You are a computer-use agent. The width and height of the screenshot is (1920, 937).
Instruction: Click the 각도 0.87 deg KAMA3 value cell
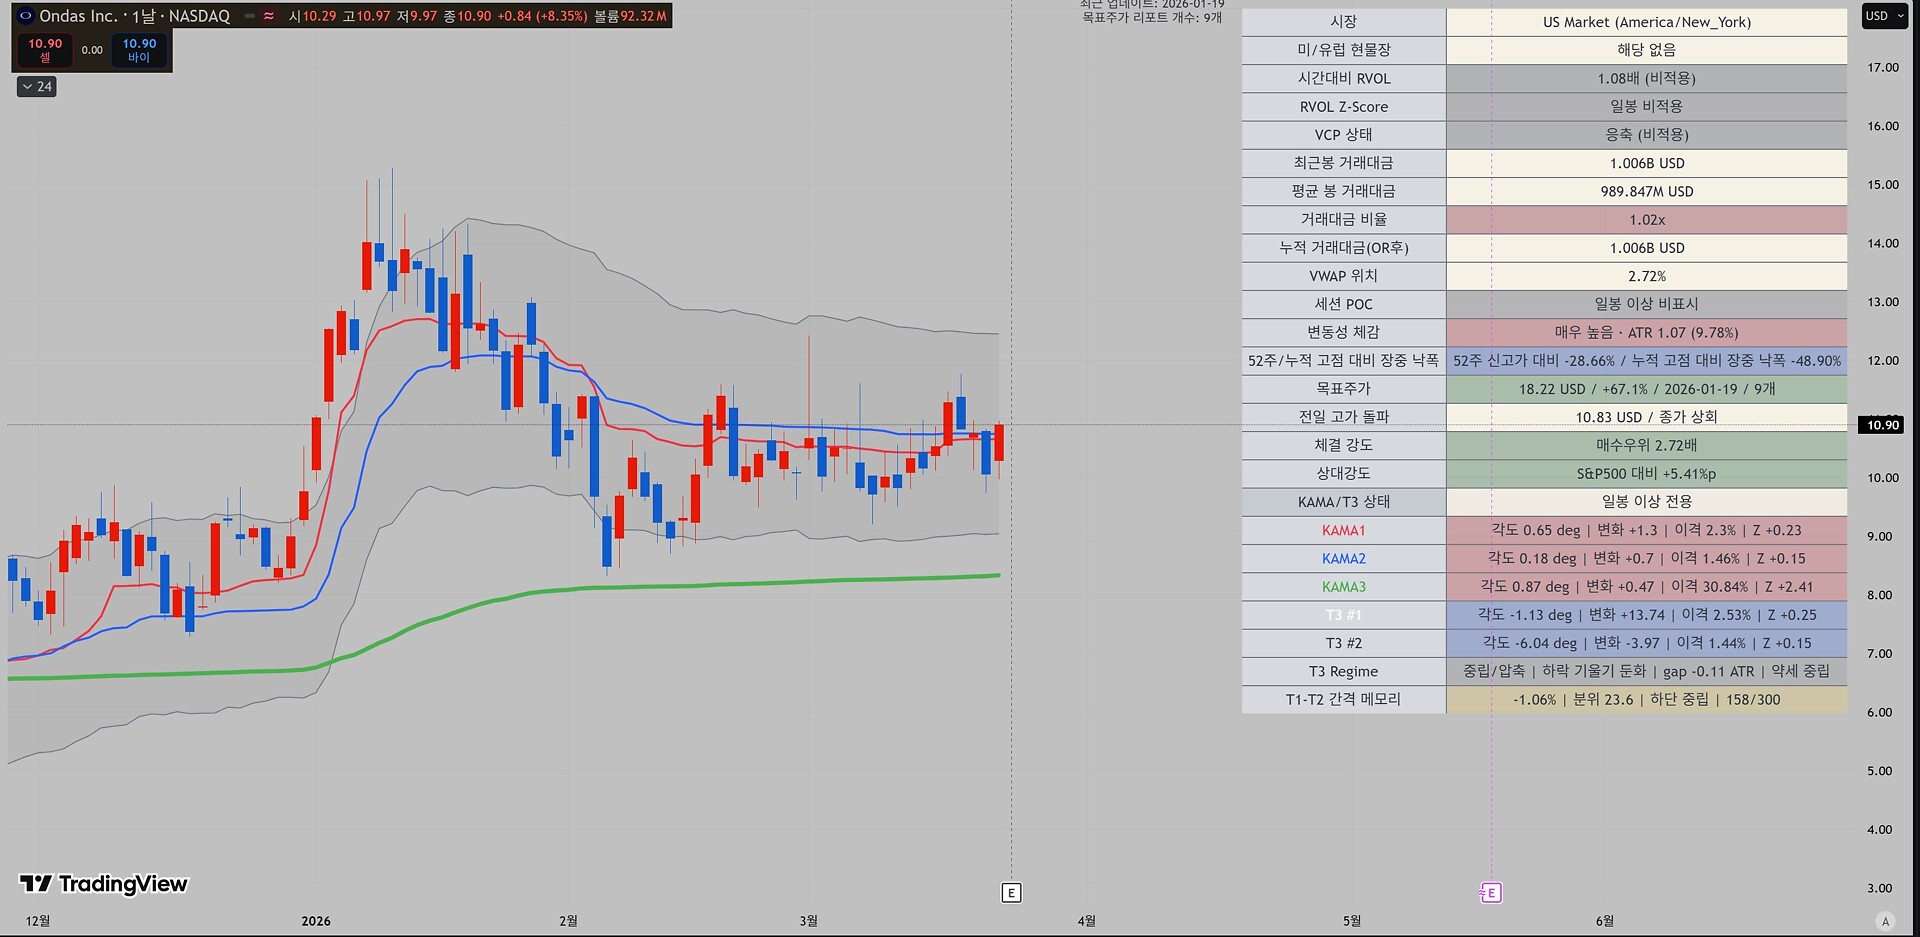click(1646, 587)
